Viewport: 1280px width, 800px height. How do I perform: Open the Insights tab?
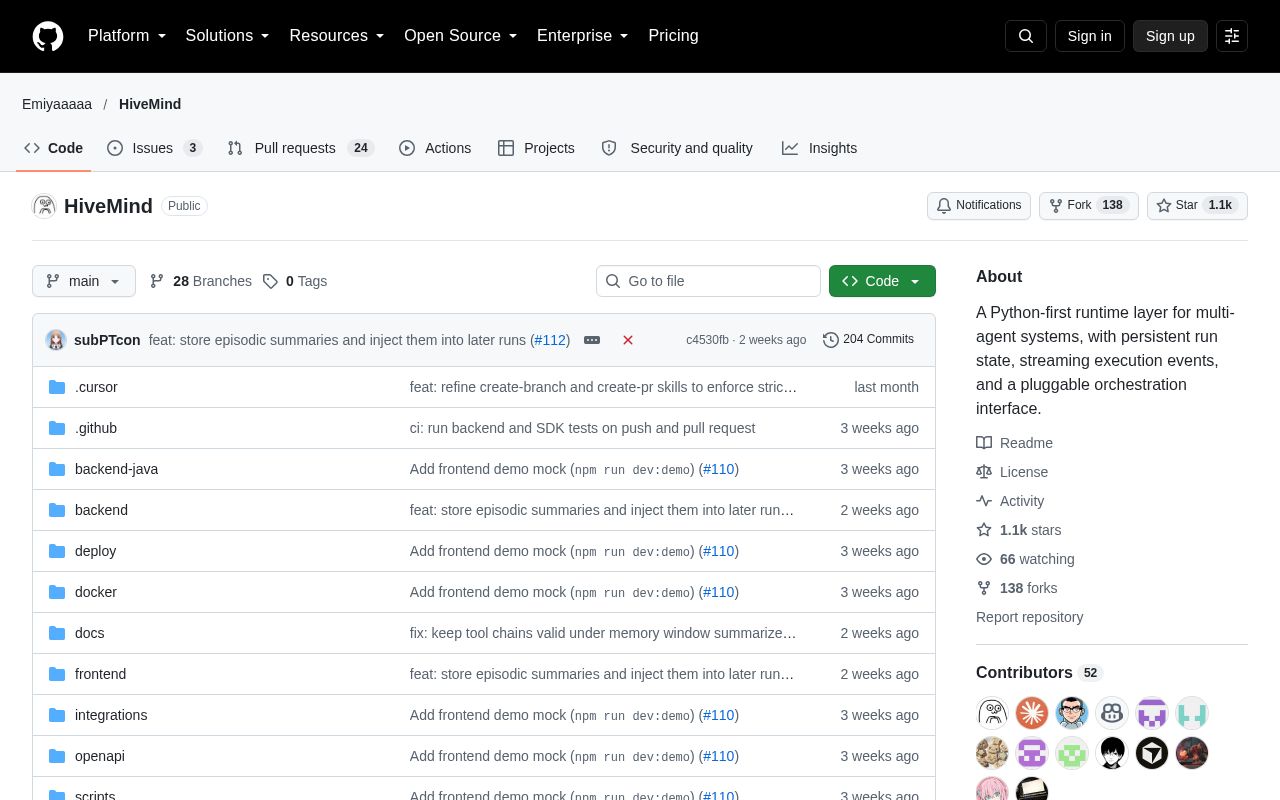tap(820, 148)
